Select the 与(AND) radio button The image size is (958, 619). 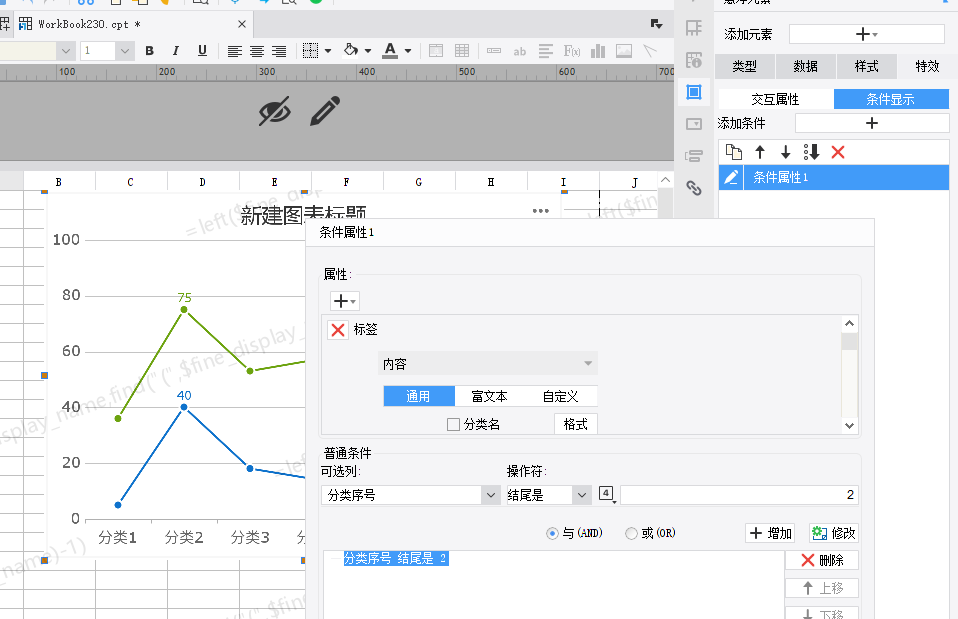(x=552, y=533)
